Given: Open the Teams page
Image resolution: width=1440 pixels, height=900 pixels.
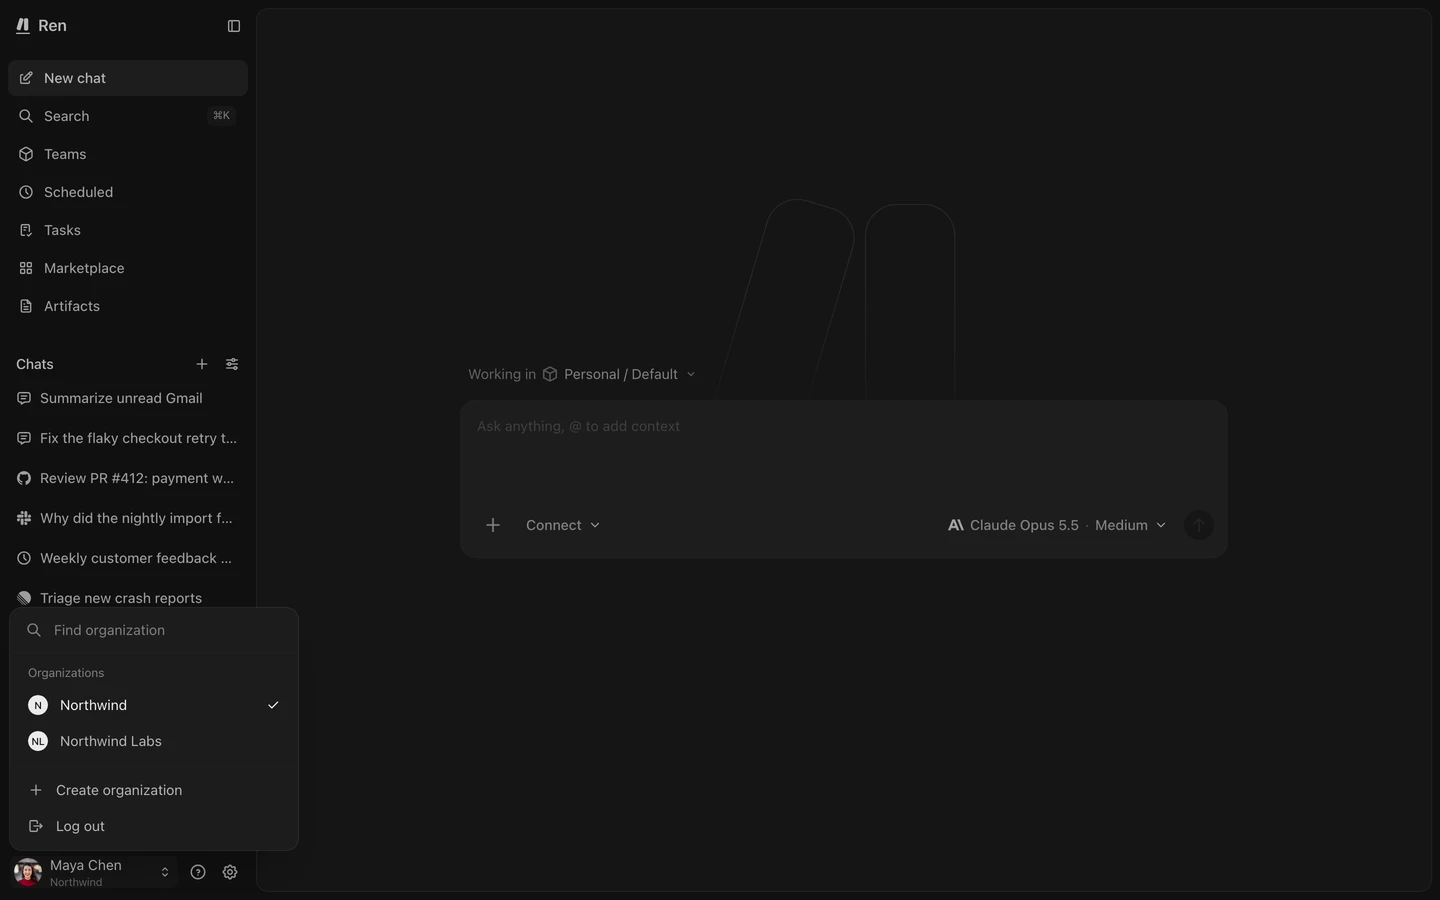Looking at the screenshot, I should (x=128, y=154).
